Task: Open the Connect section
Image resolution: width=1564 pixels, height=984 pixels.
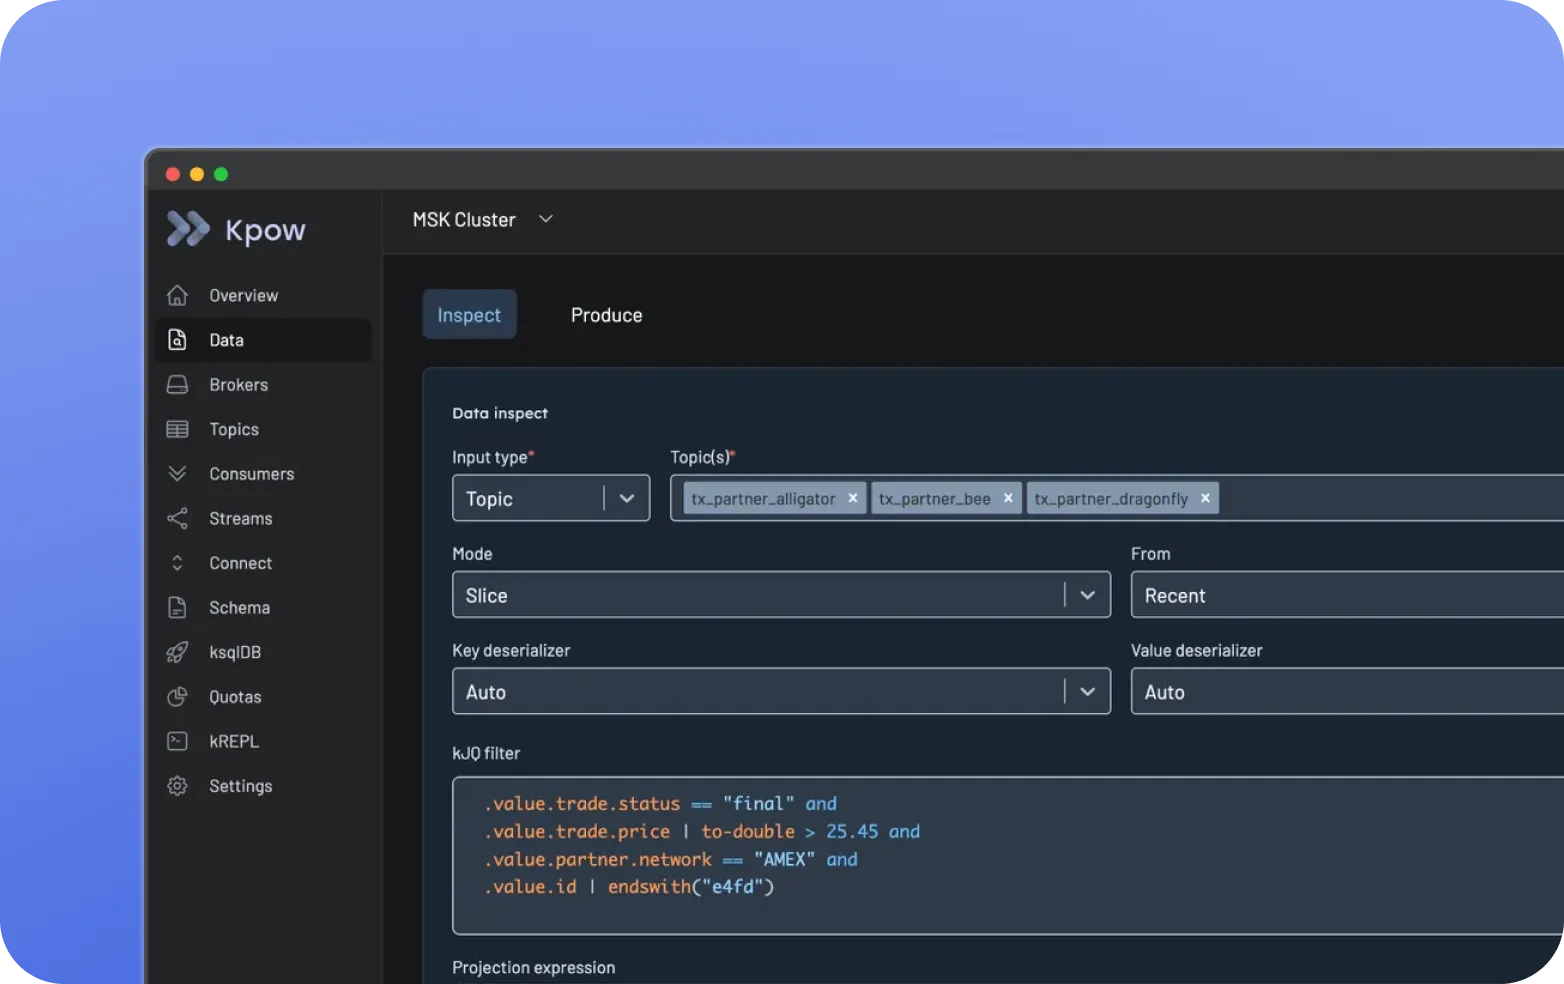Action: [x=264, y=563]
